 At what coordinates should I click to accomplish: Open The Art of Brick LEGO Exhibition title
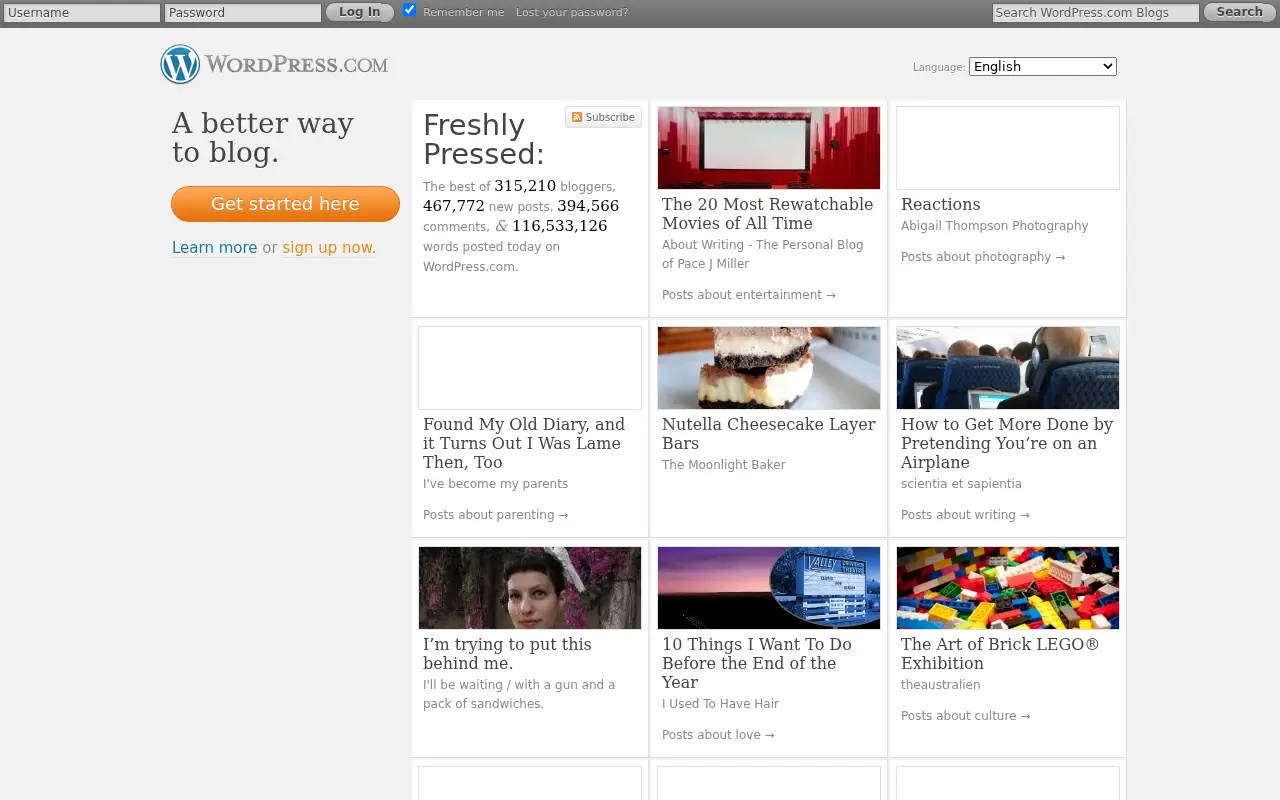[x=1000, y=653]
